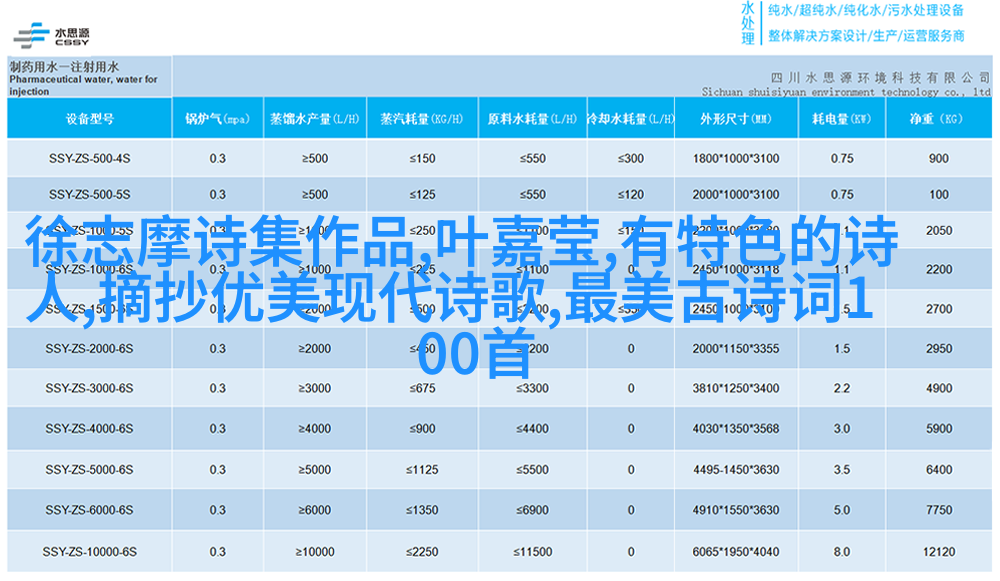The image size is (1000, 581).
Task: Click raw water value ≤3300
Action: (533, 388)
